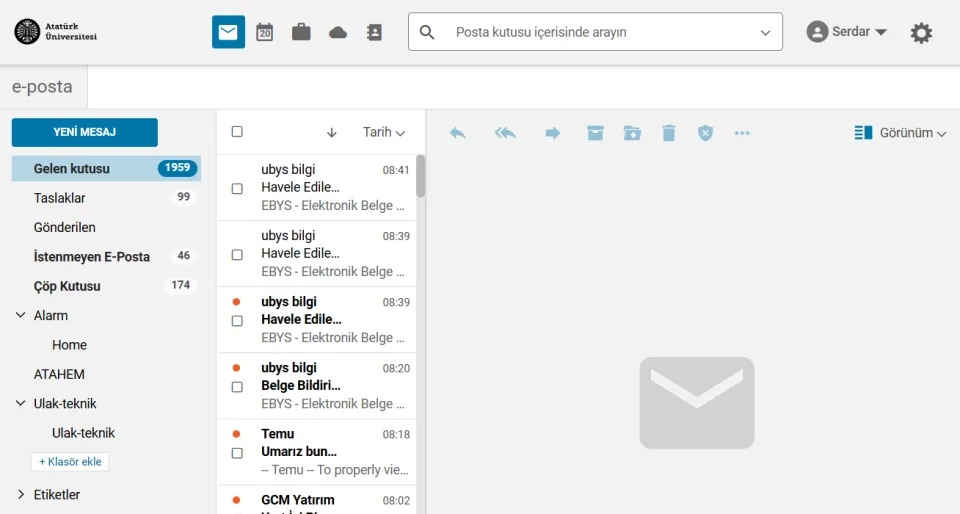
Task: Click the message list scrollbar
Action: pos(421,176)
